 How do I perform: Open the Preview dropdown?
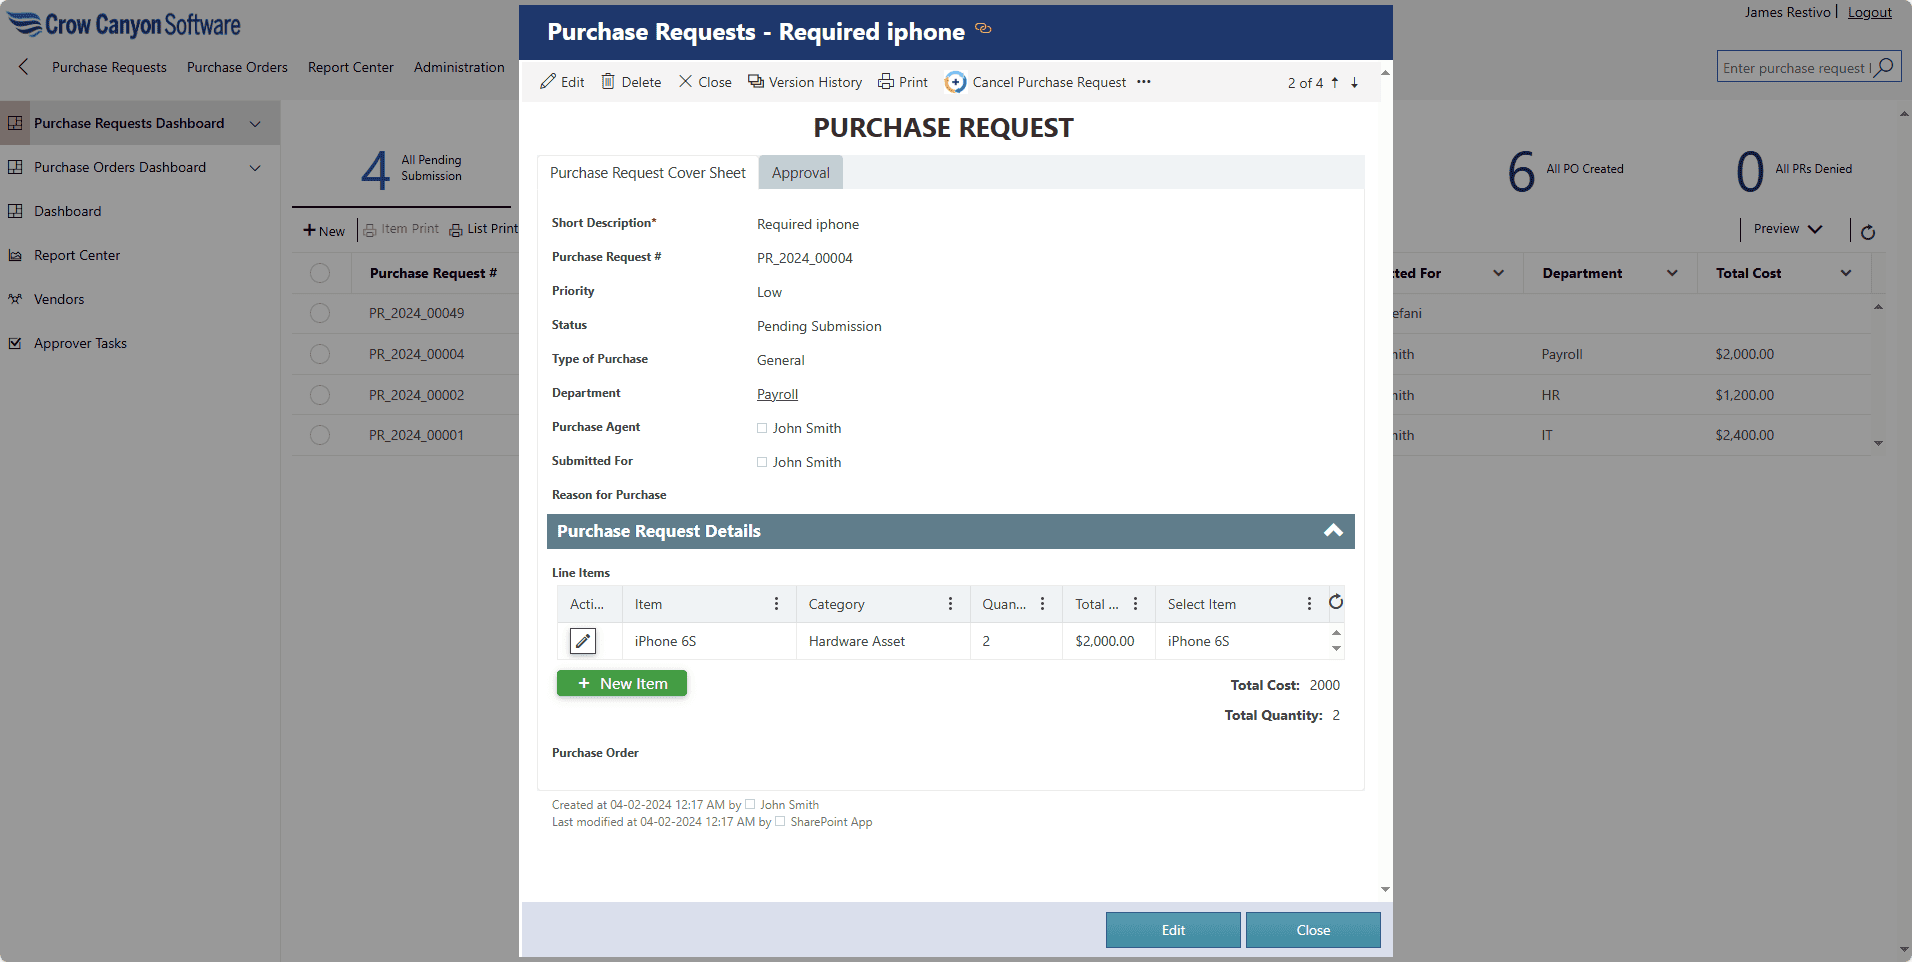tap(1788, 229)
